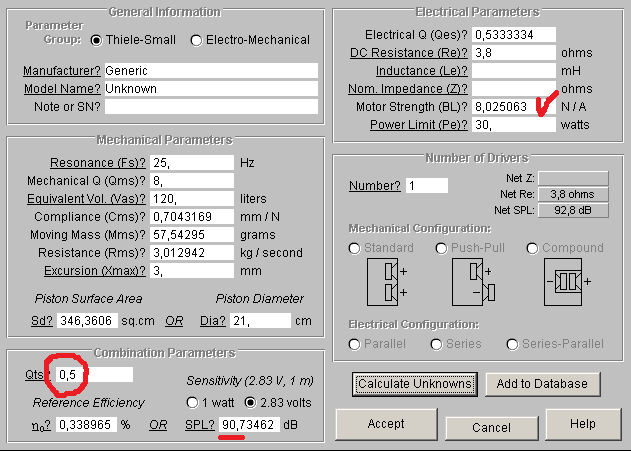
Task: Choose 1 watt sensitivity option
Action: (192, 403)
